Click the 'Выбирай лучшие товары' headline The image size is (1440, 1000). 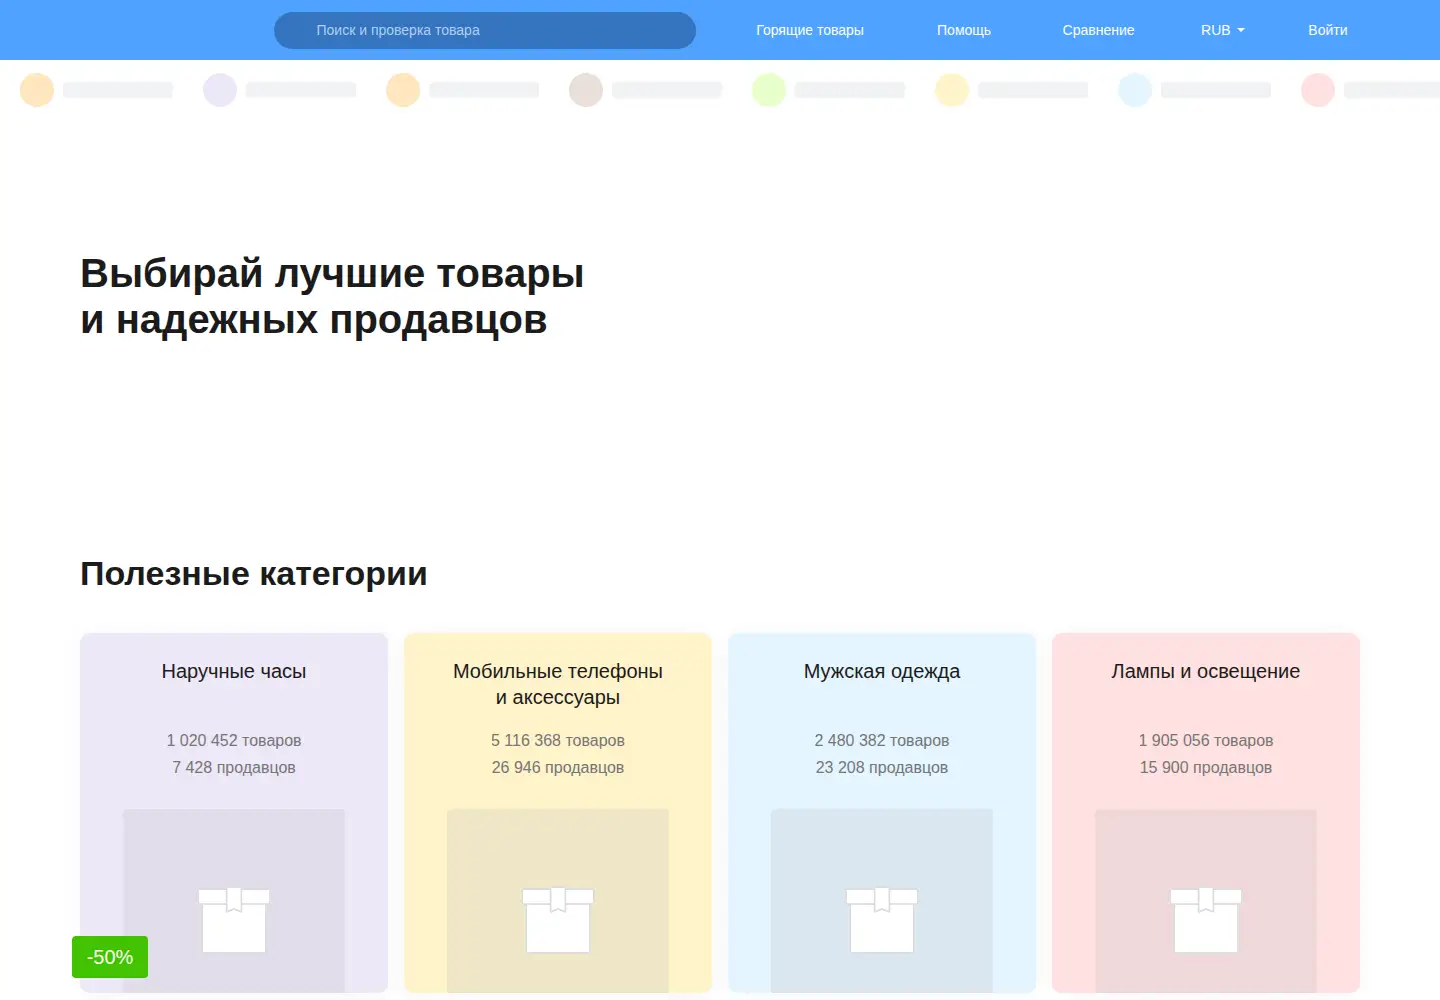coord(332,273)
